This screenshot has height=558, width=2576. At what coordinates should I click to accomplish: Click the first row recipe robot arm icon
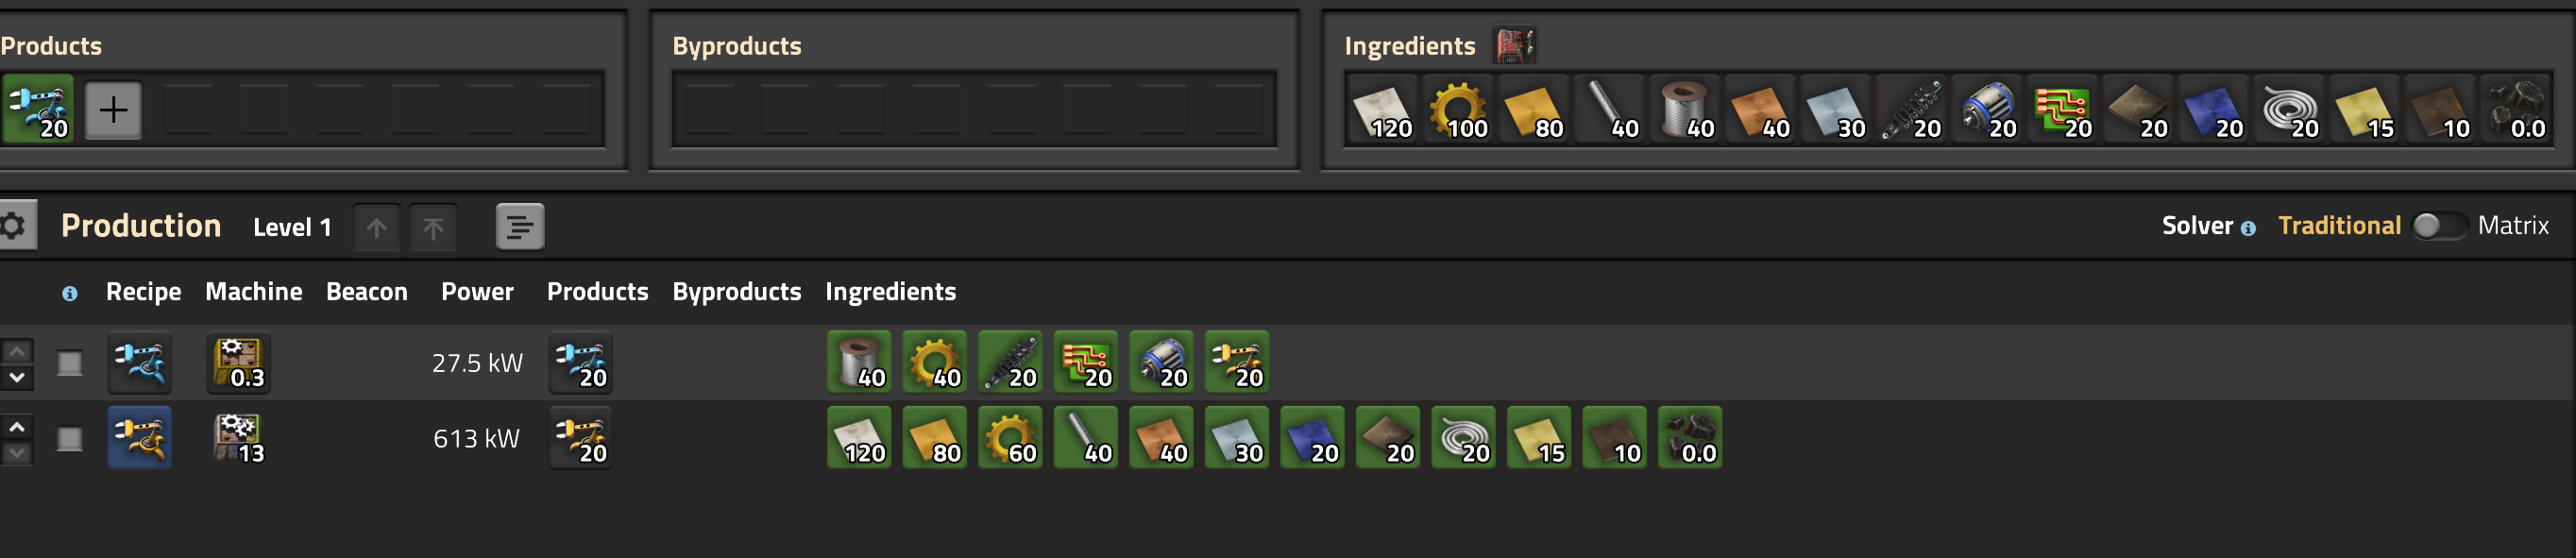(x=140, y=363)
